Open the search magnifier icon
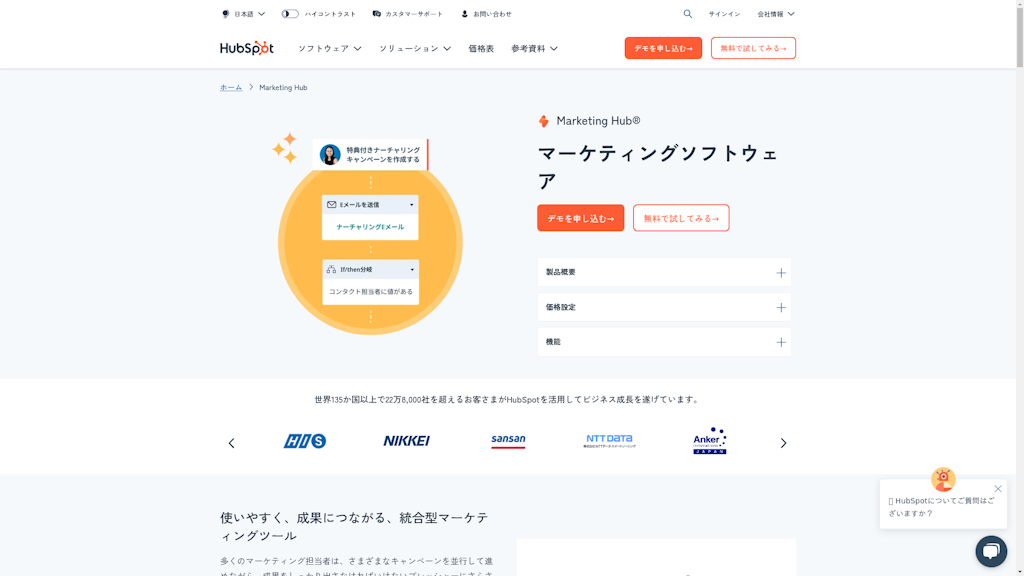 click(688, 14)
